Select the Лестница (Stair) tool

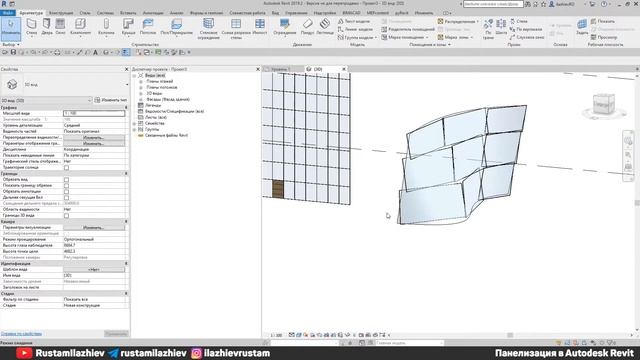click(x=324, y=27)
